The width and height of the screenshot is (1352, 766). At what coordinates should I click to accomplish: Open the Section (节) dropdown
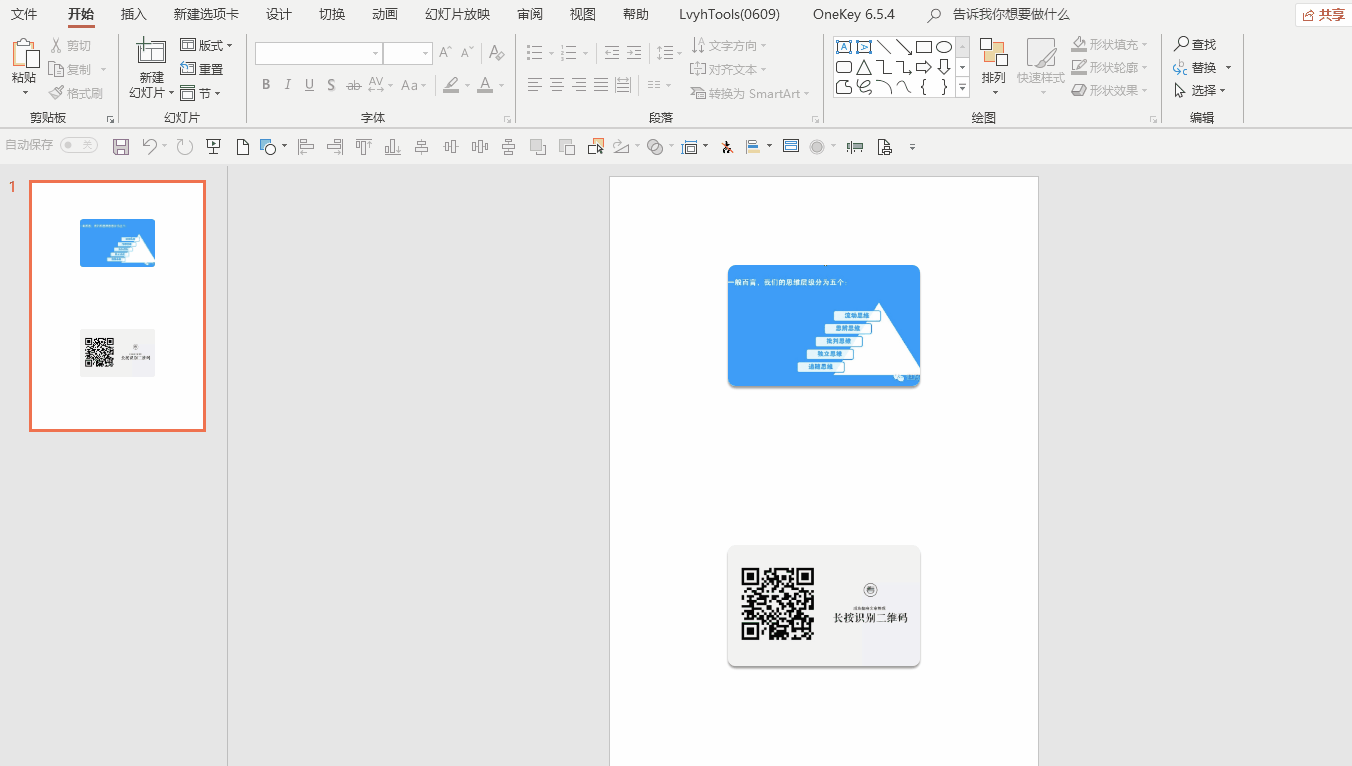tap(200, 93)
